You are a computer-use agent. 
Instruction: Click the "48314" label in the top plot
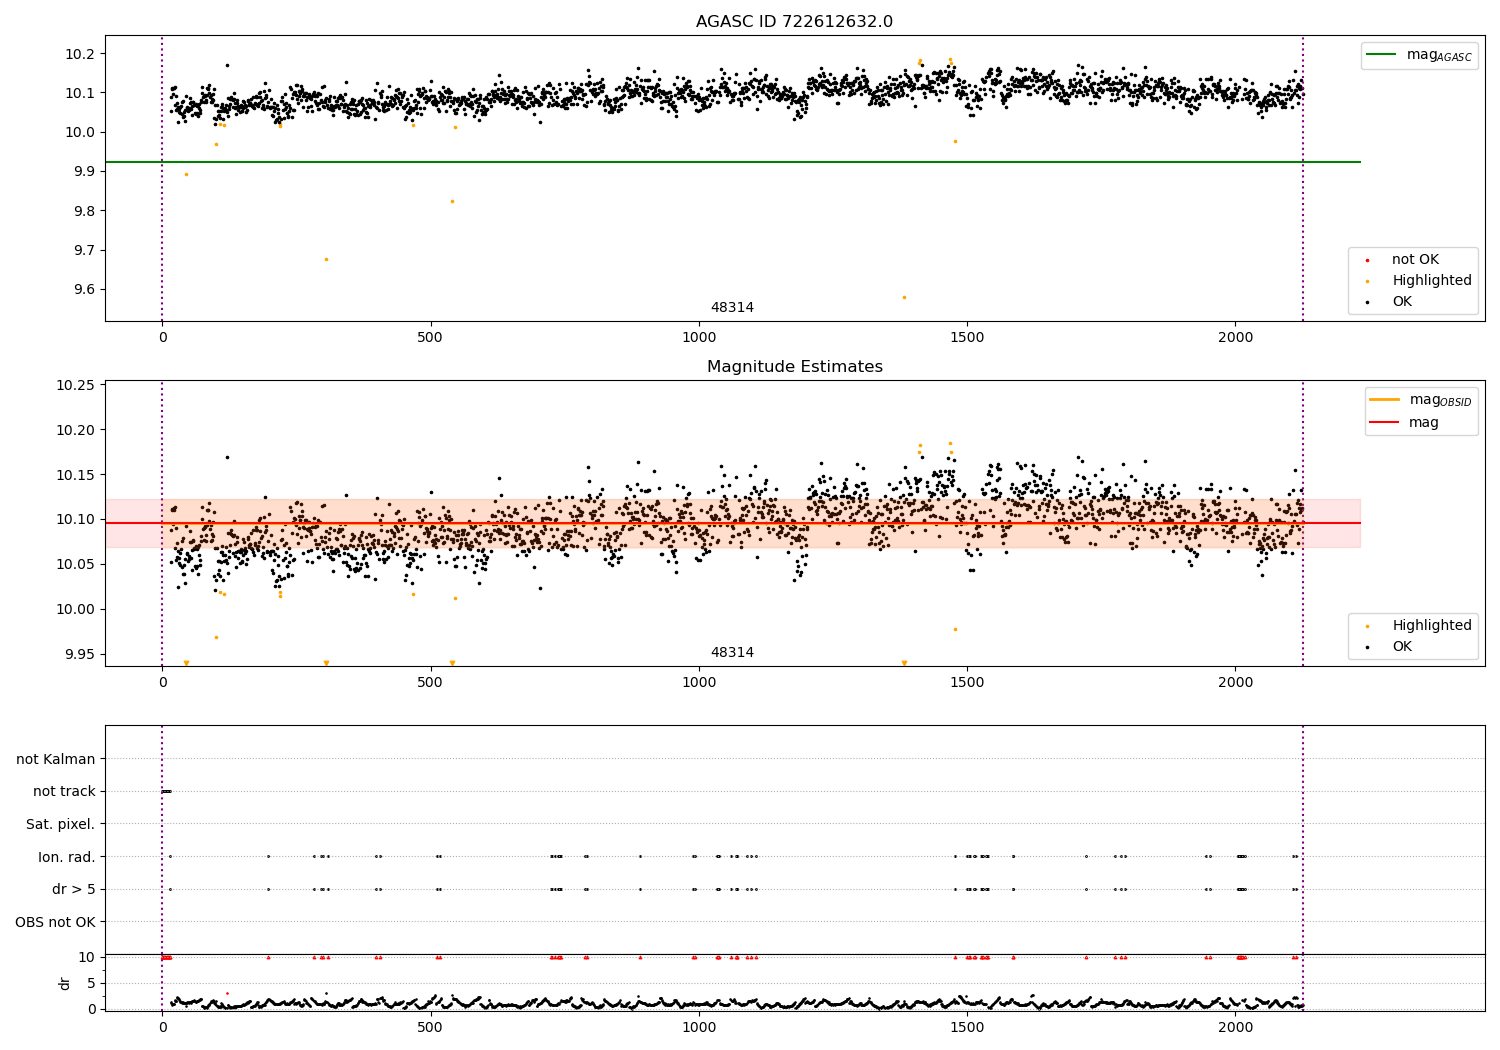732,308
